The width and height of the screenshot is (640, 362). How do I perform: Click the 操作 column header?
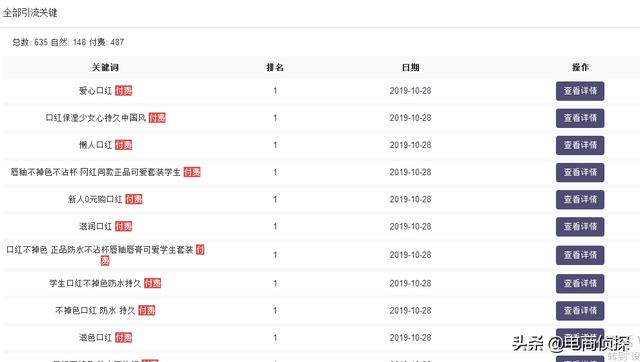pyautogui.click(x=580, y=67)
